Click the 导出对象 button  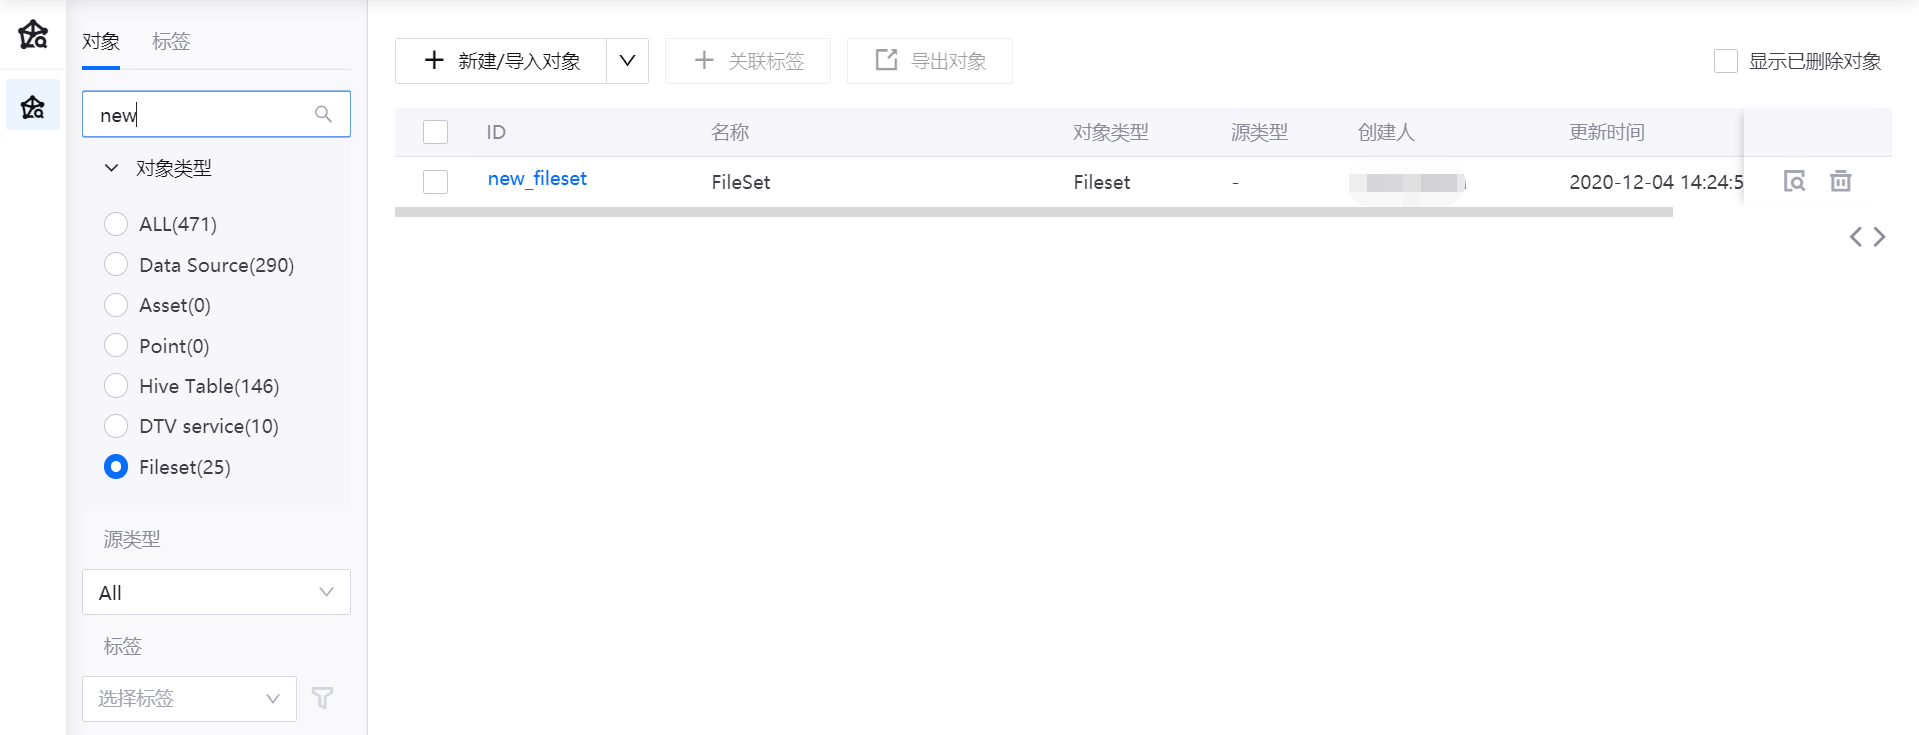point(930,61)
